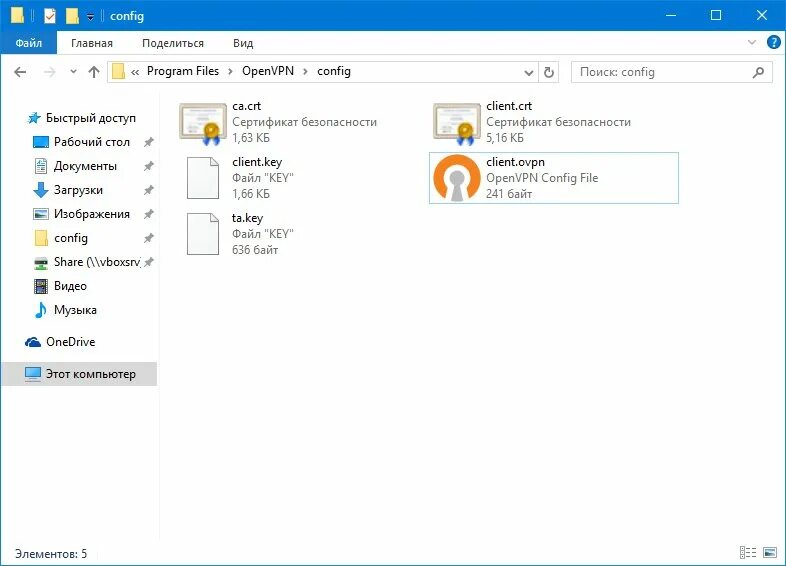Show hidden path segments via double chevron
Screen dimensions: 786x566
coord(135,72)
